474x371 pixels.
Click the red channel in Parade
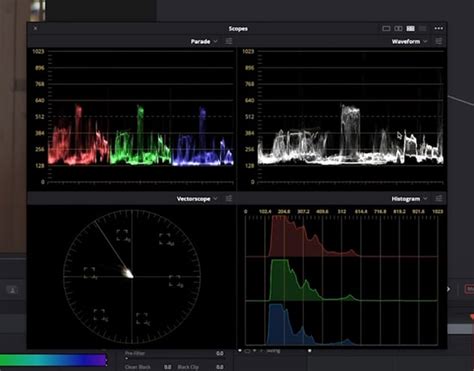[78, 135]
